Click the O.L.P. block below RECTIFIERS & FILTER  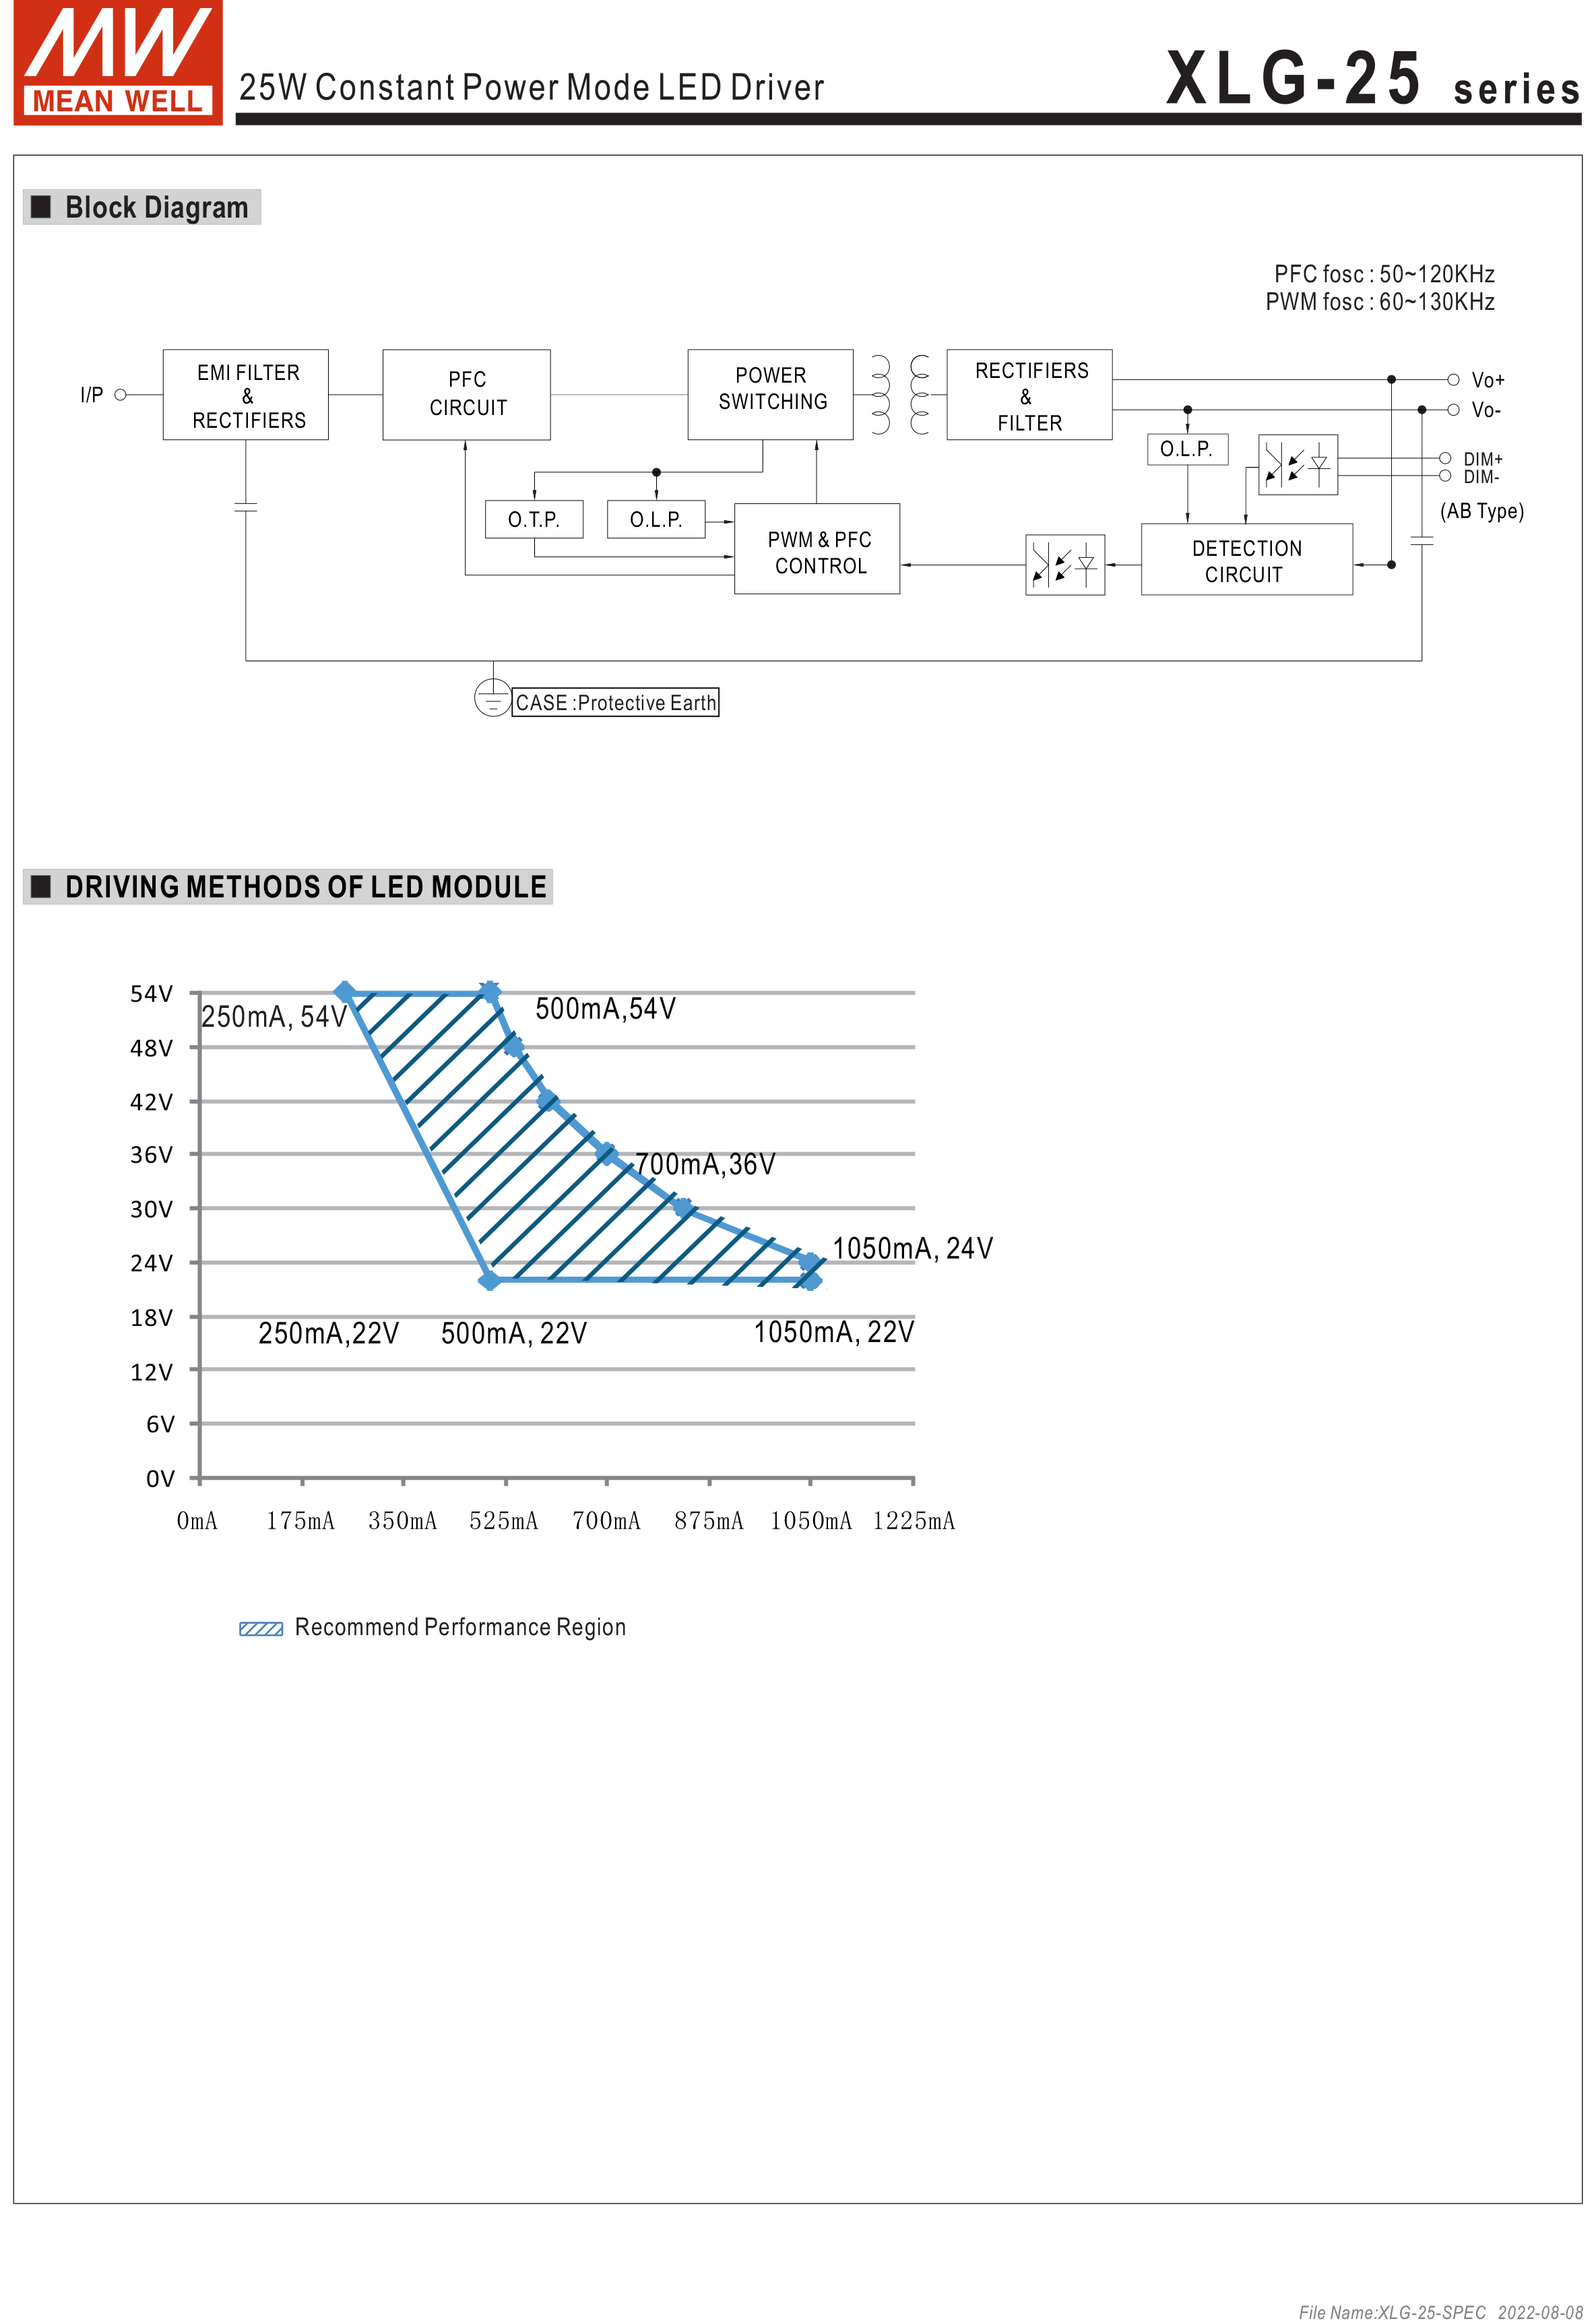click(1187, 449)
